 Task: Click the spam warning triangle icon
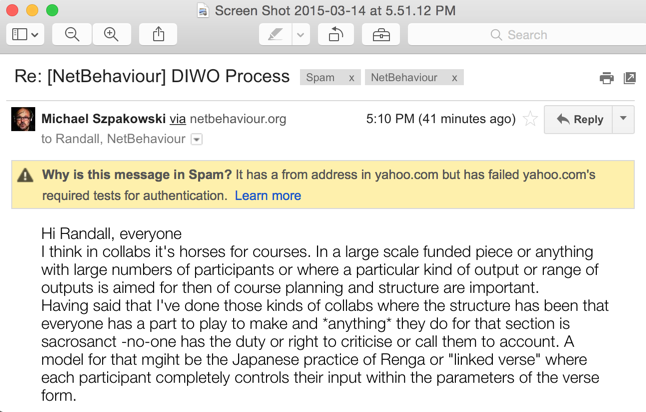click(25, 175)
